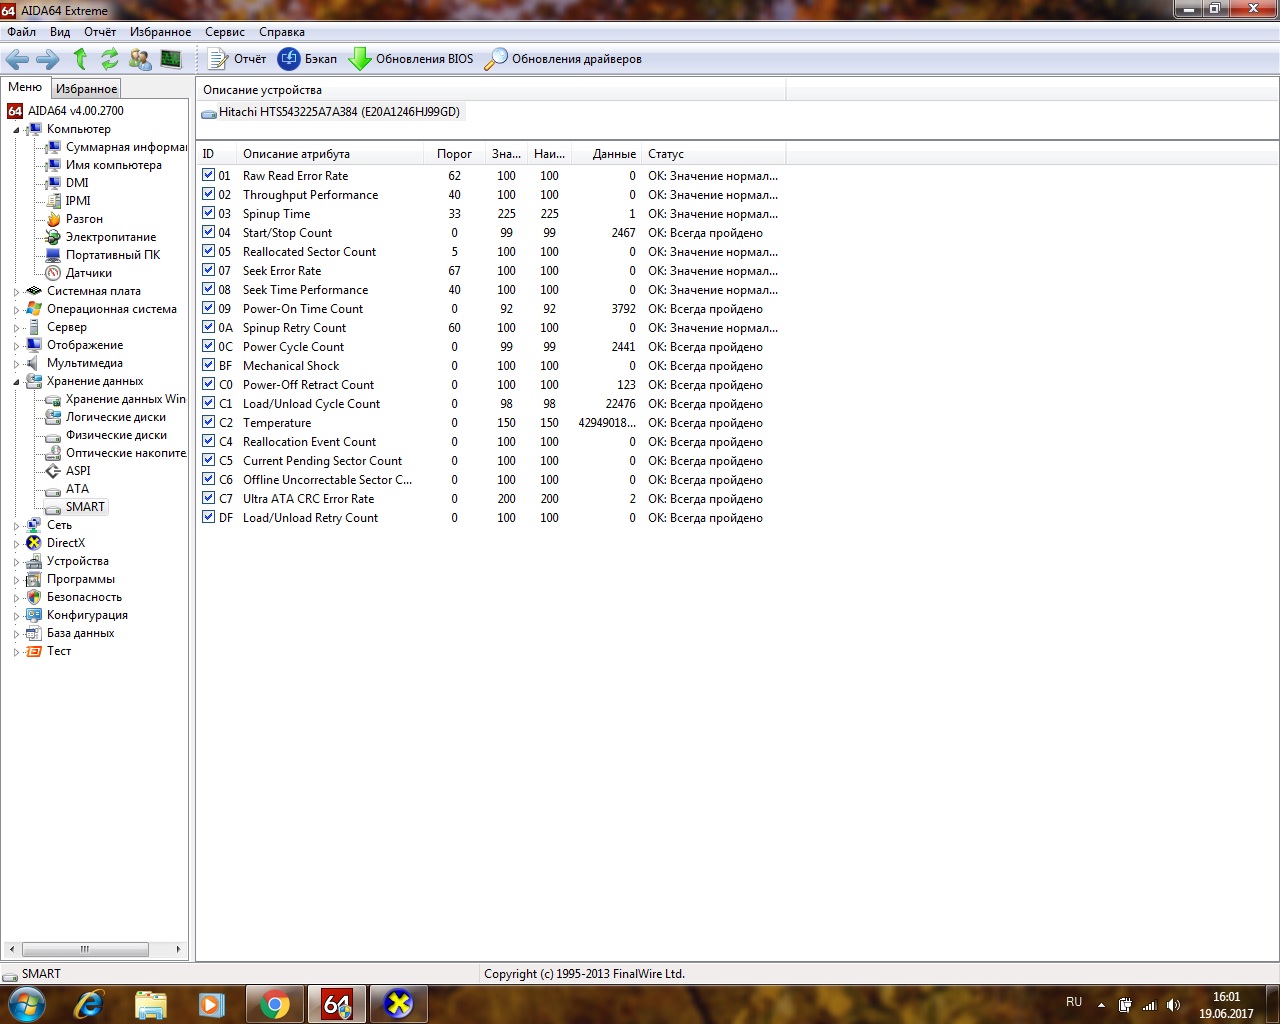Open the Электропитание tree item
Image resolution: width=1280 pixels, height=1024 pixels.
coord(101,237)
